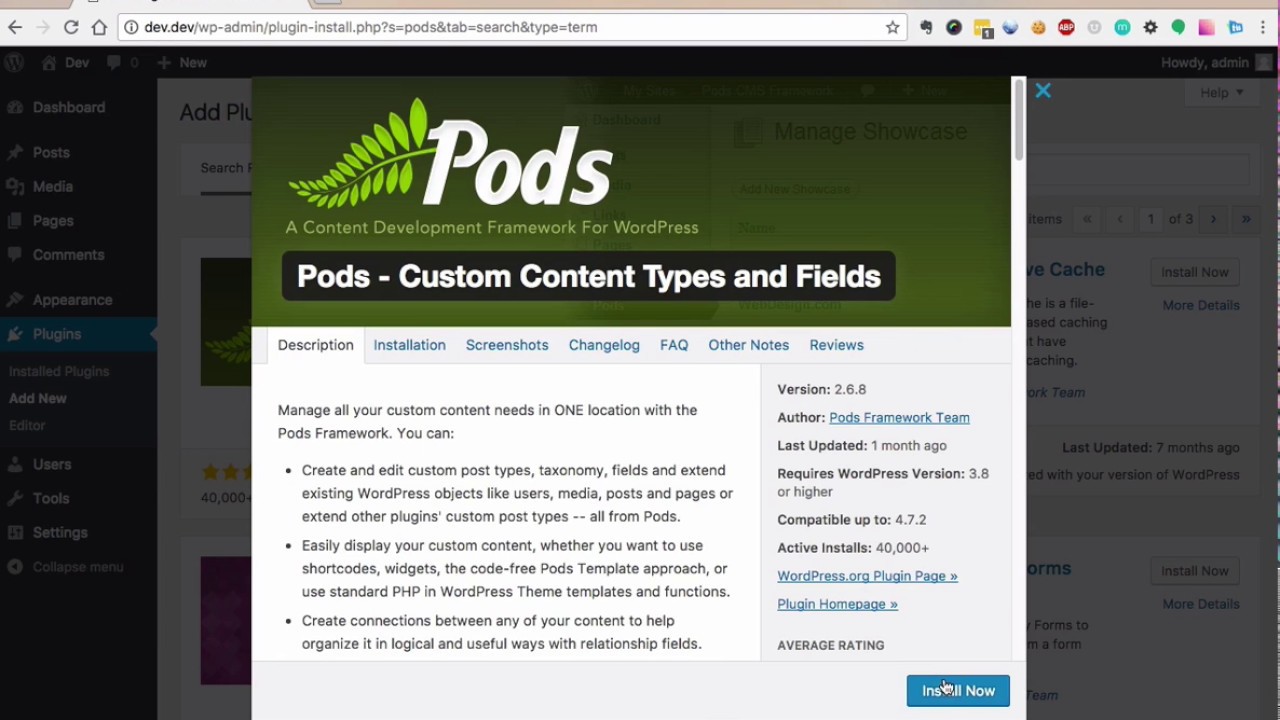Screen dimensions: 1280x720
Task: Open the cookie extension icon
Action: (1038, 28)
